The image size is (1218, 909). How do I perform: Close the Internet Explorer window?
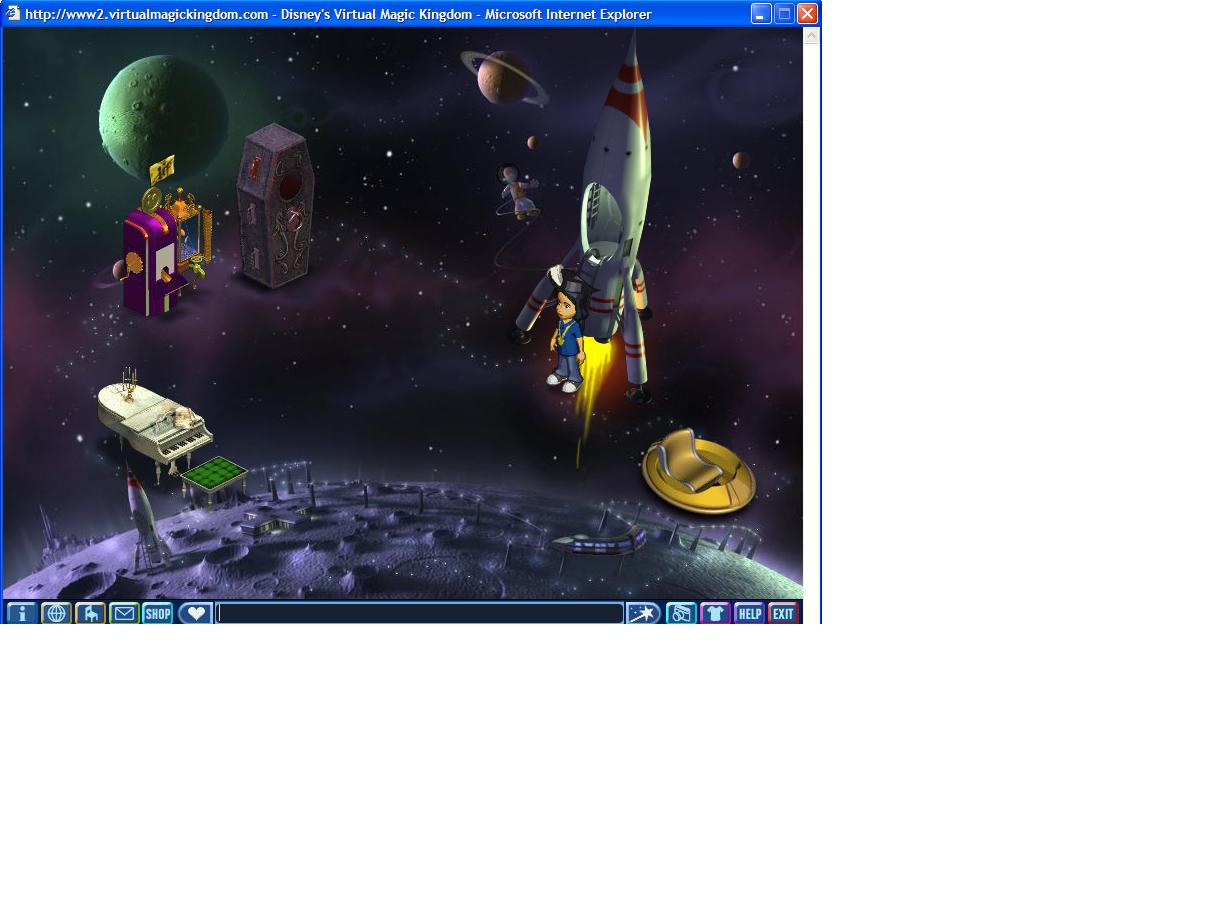[807, 14]
